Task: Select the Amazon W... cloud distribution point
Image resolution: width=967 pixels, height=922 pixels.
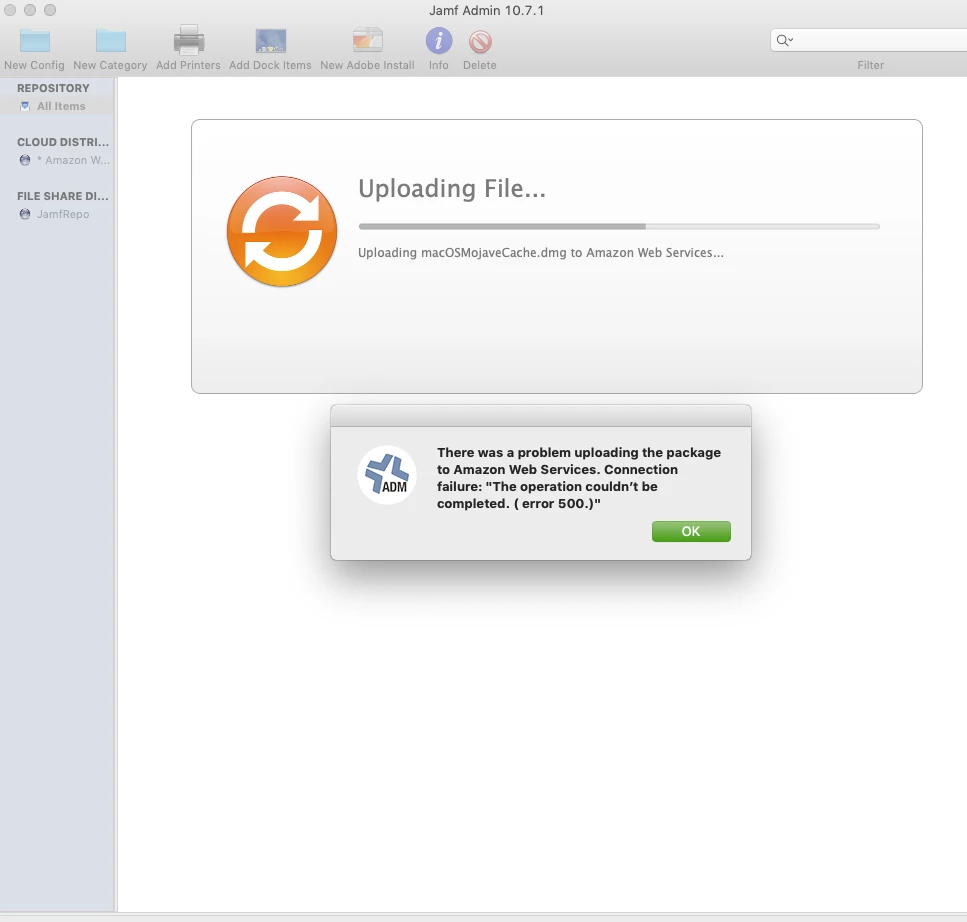Action: tap(64, 160)
